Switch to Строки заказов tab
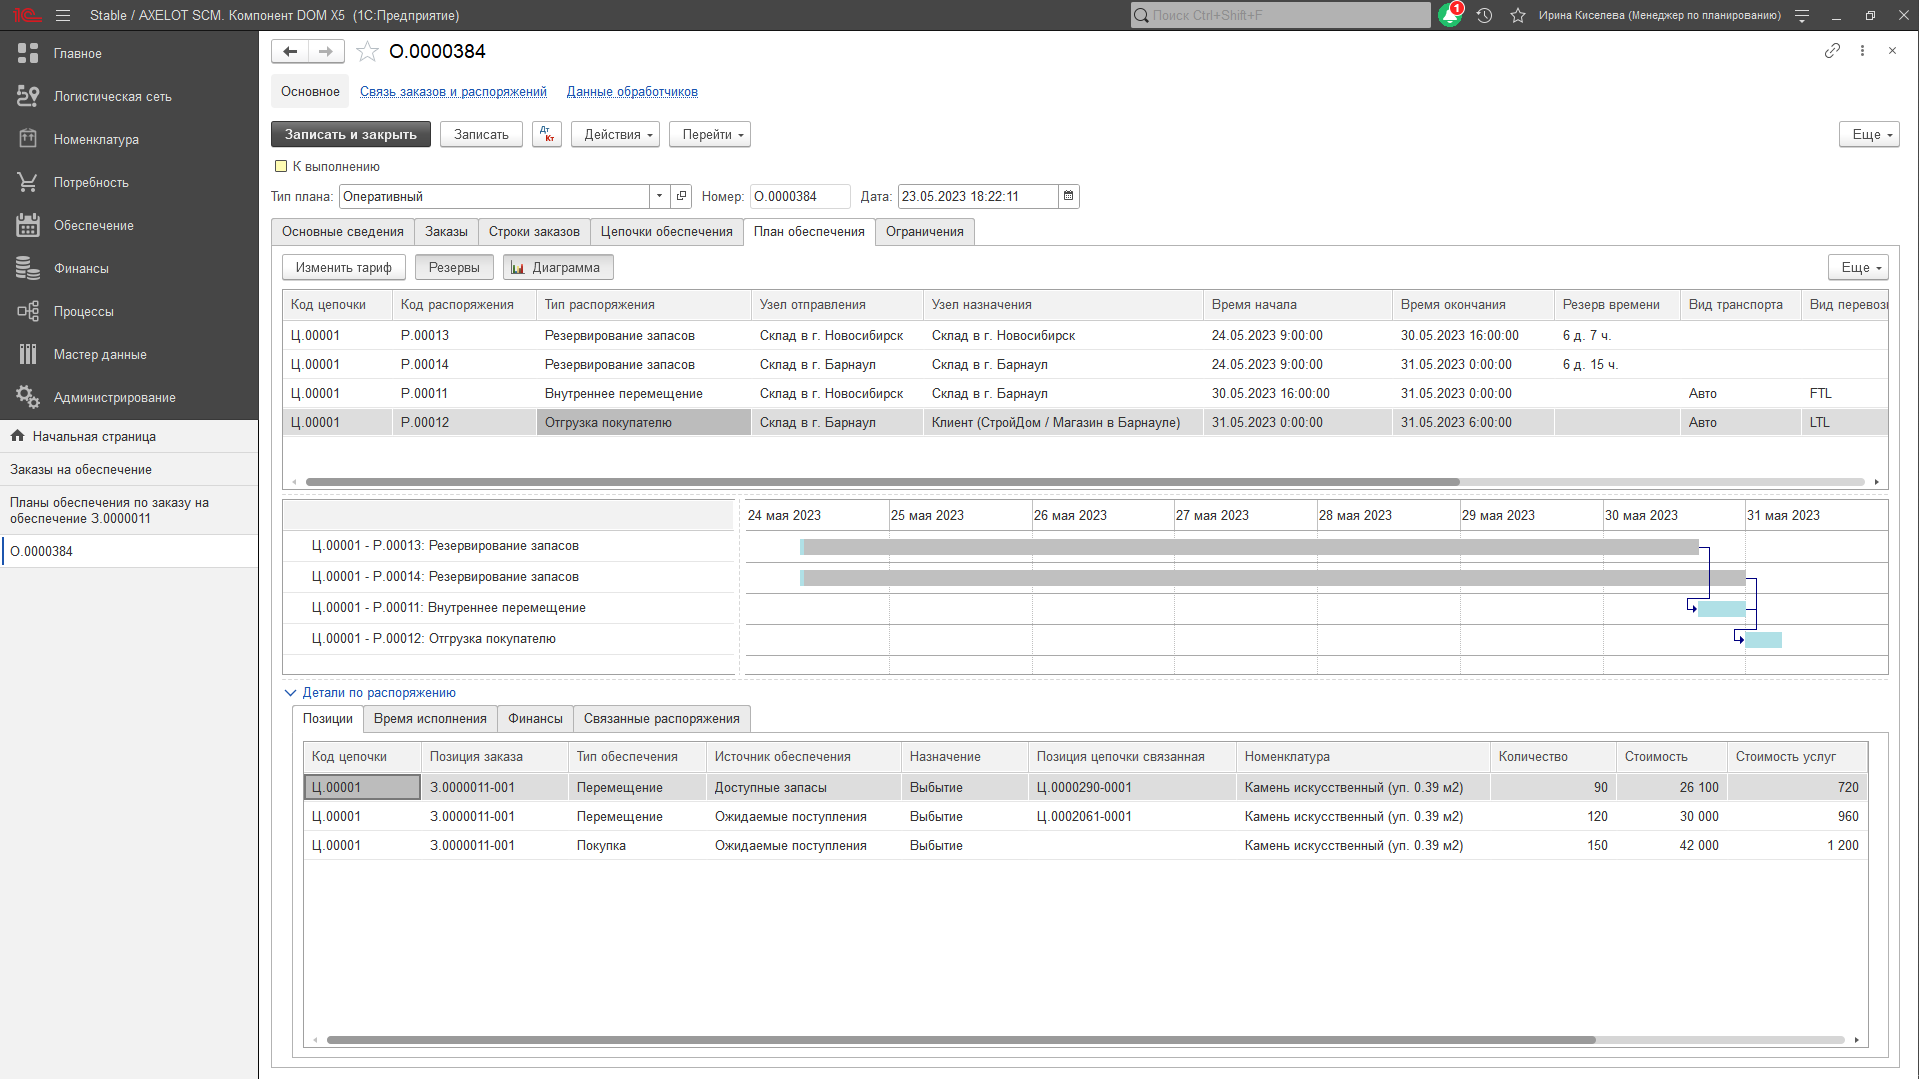Screen dimensions: 1919x1079 [534, 231]
